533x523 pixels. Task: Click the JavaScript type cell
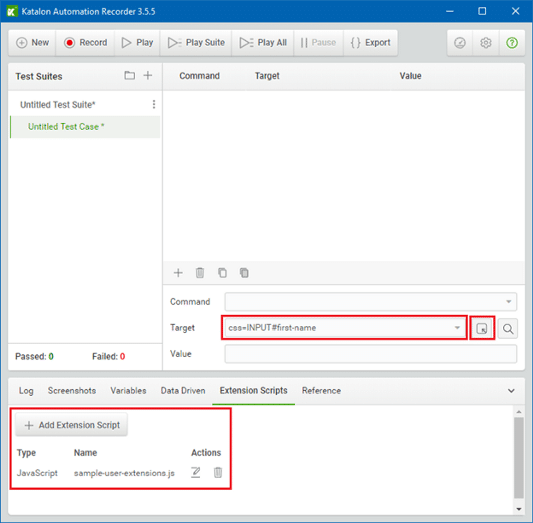[37, 473]
